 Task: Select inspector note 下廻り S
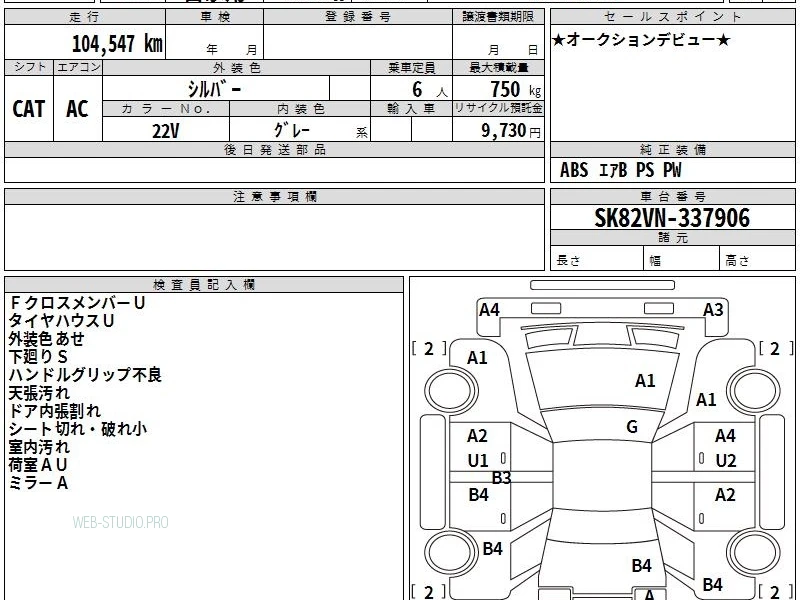38,357
